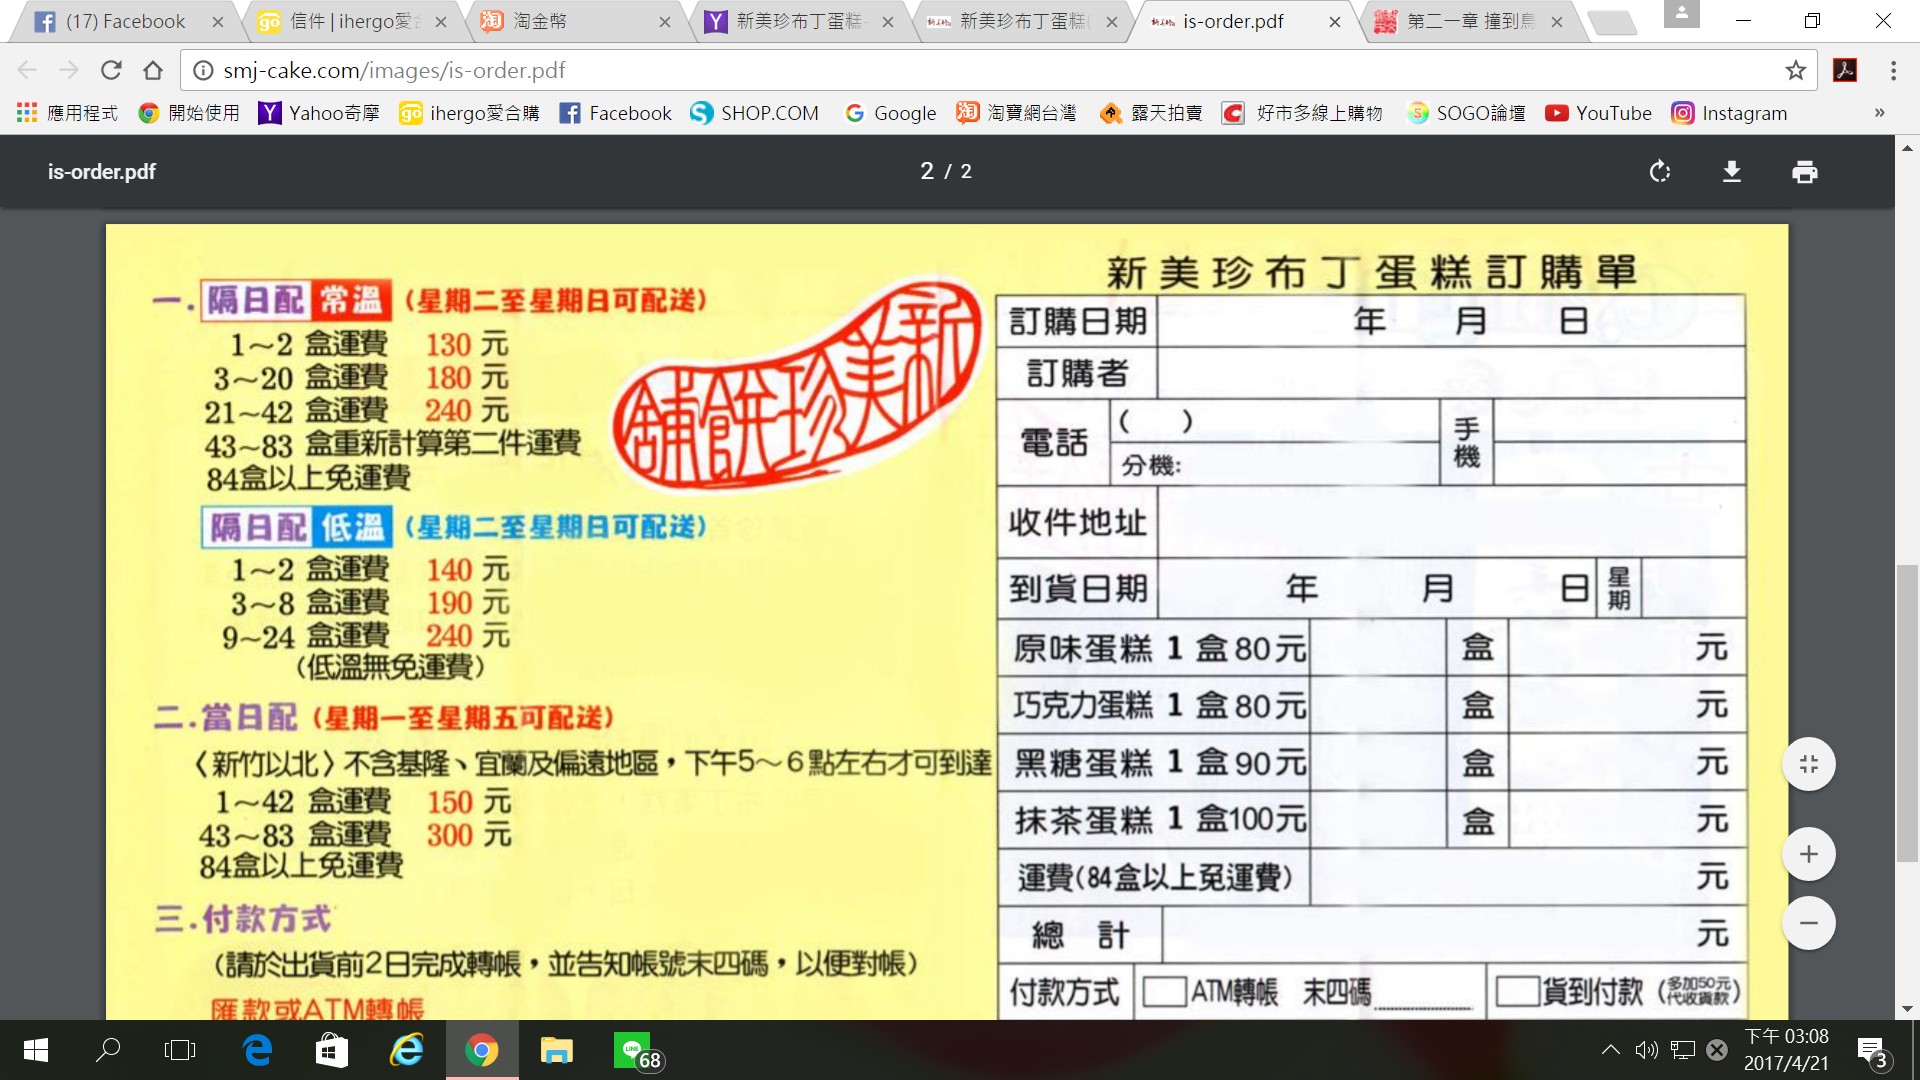Print the PDF document
Screen dimensions: 1920x1080
tap(1805, 172)
